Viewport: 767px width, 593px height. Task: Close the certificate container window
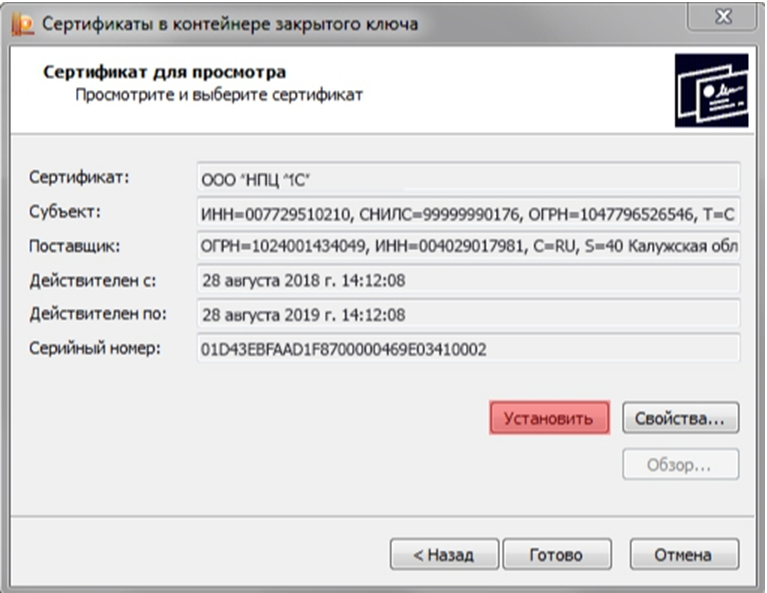[x=722, y=17]
